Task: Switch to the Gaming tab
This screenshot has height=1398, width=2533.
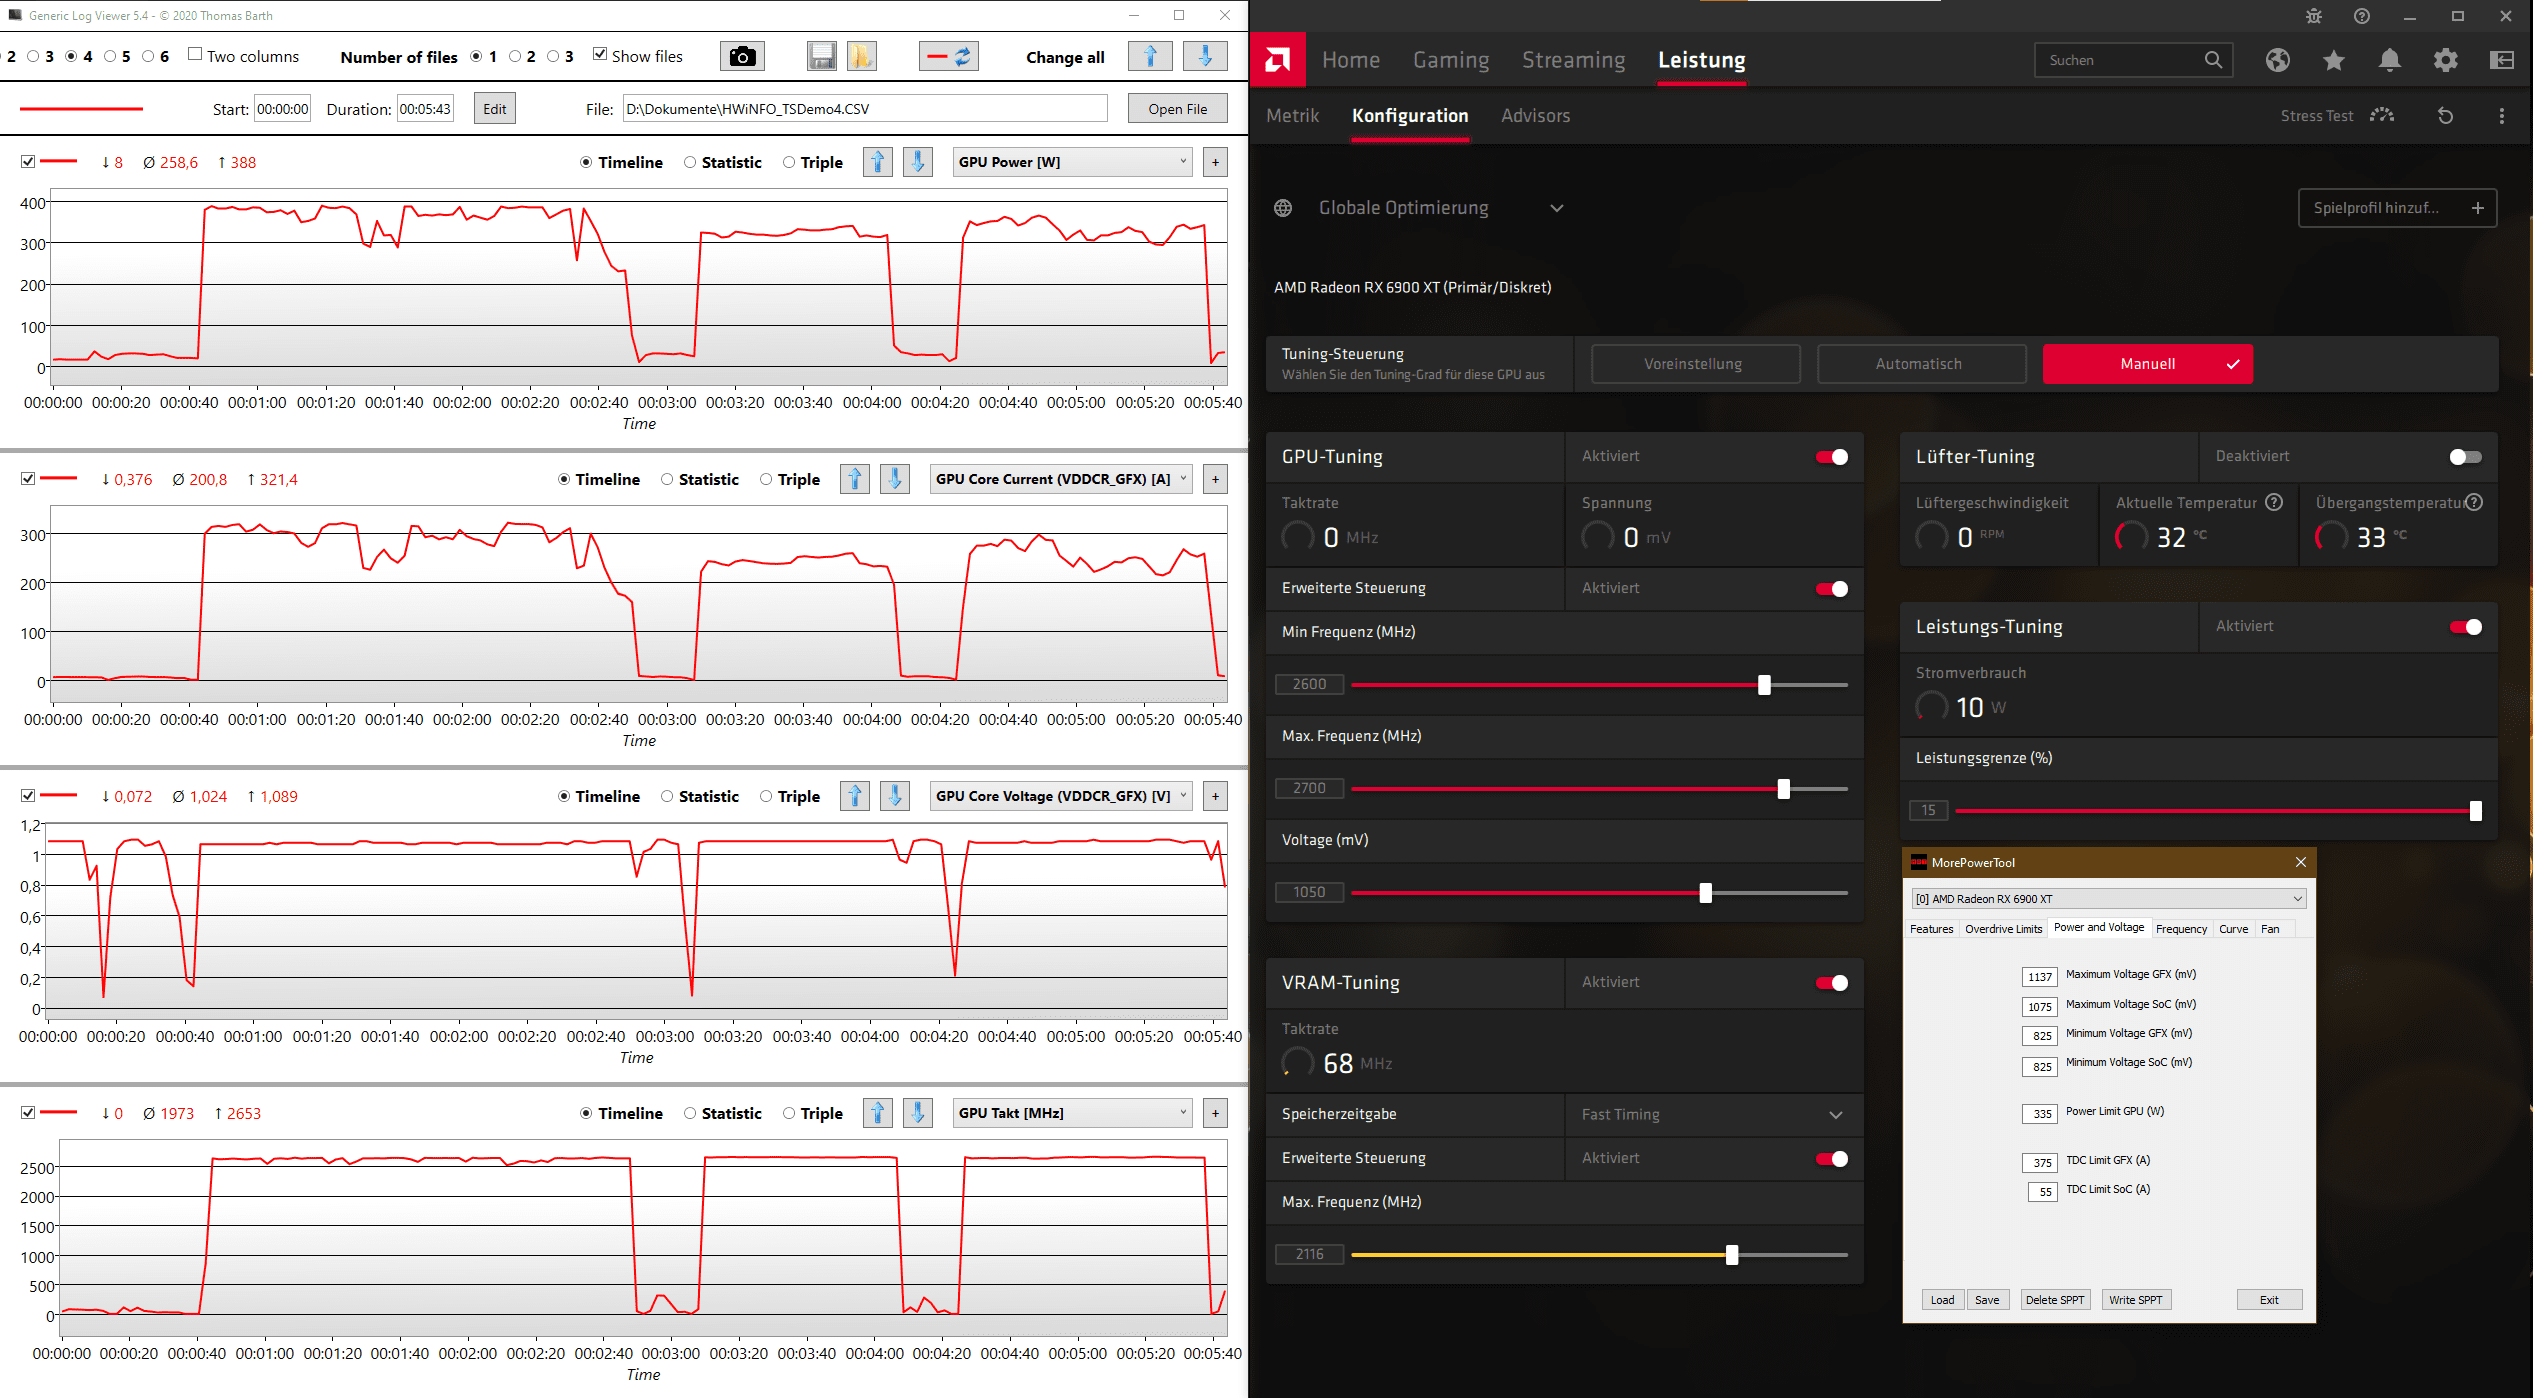Action: [1451, 60]
